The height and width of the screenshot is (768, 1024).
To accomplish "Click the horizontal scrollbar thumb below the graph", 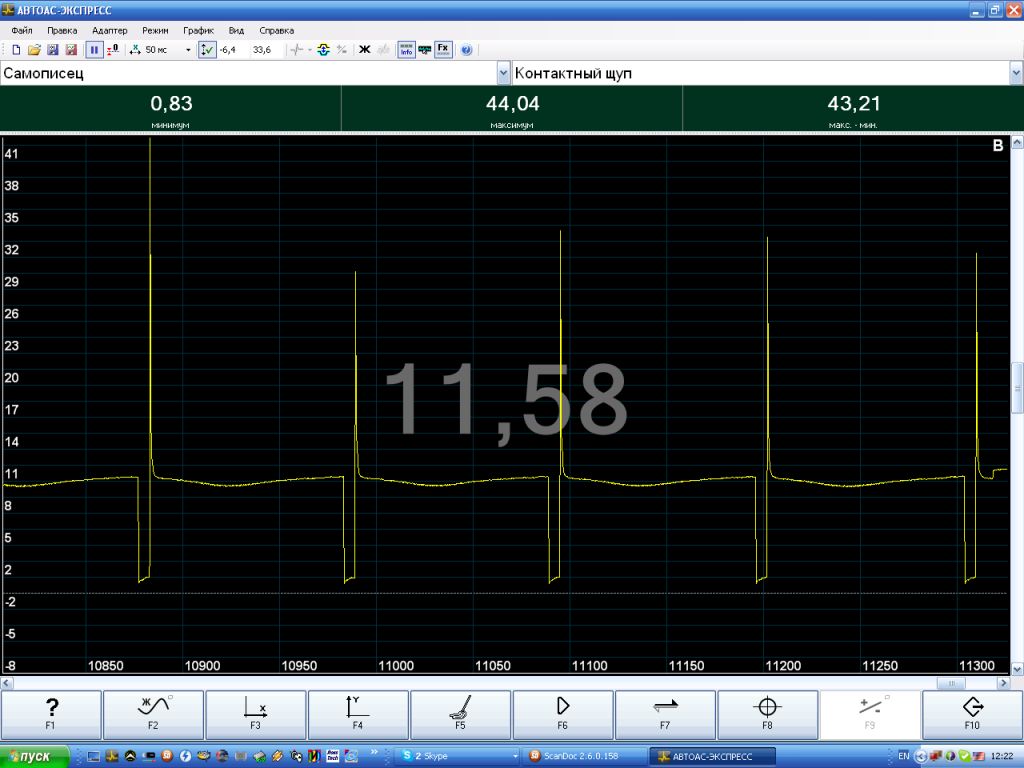I will tap(952, 683).
